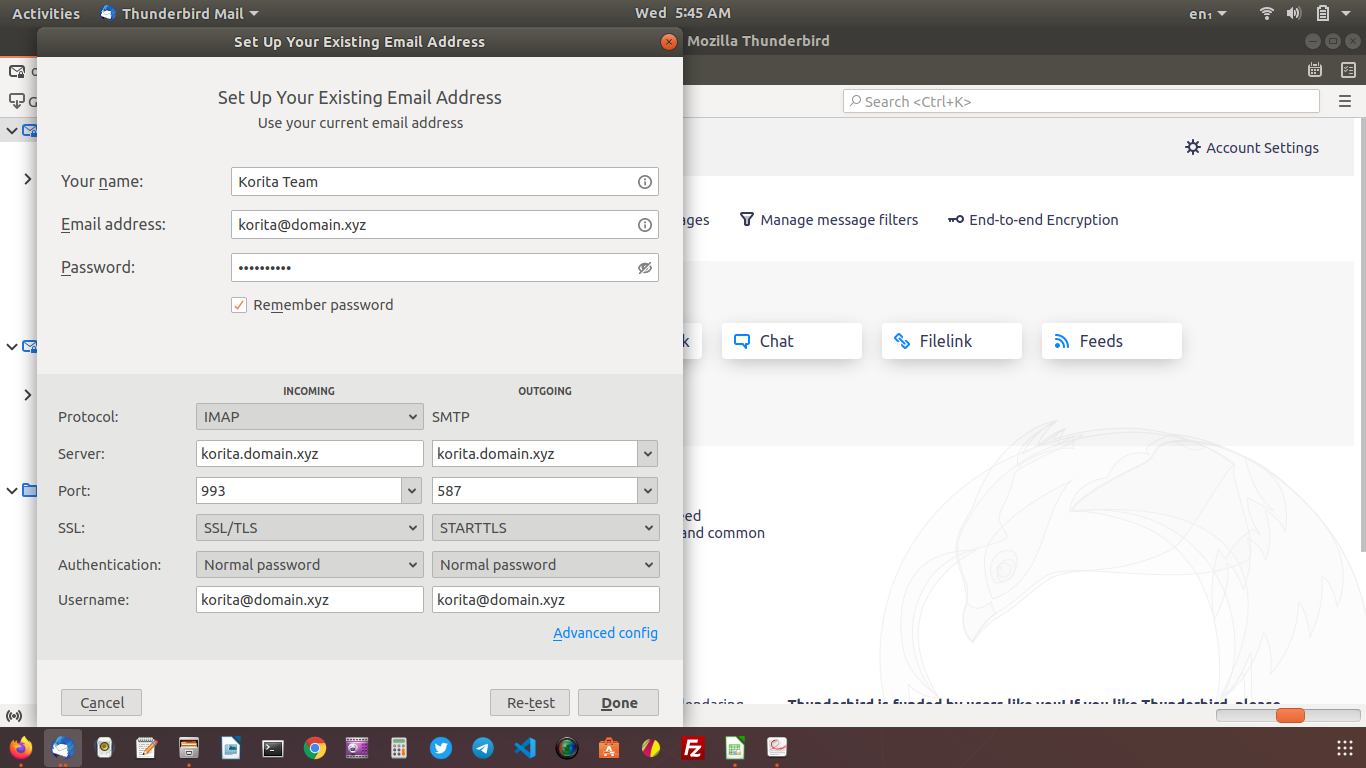Viewport: 1366px width, 768px height.
Task: Open Filelink settings
Action: 951,341
